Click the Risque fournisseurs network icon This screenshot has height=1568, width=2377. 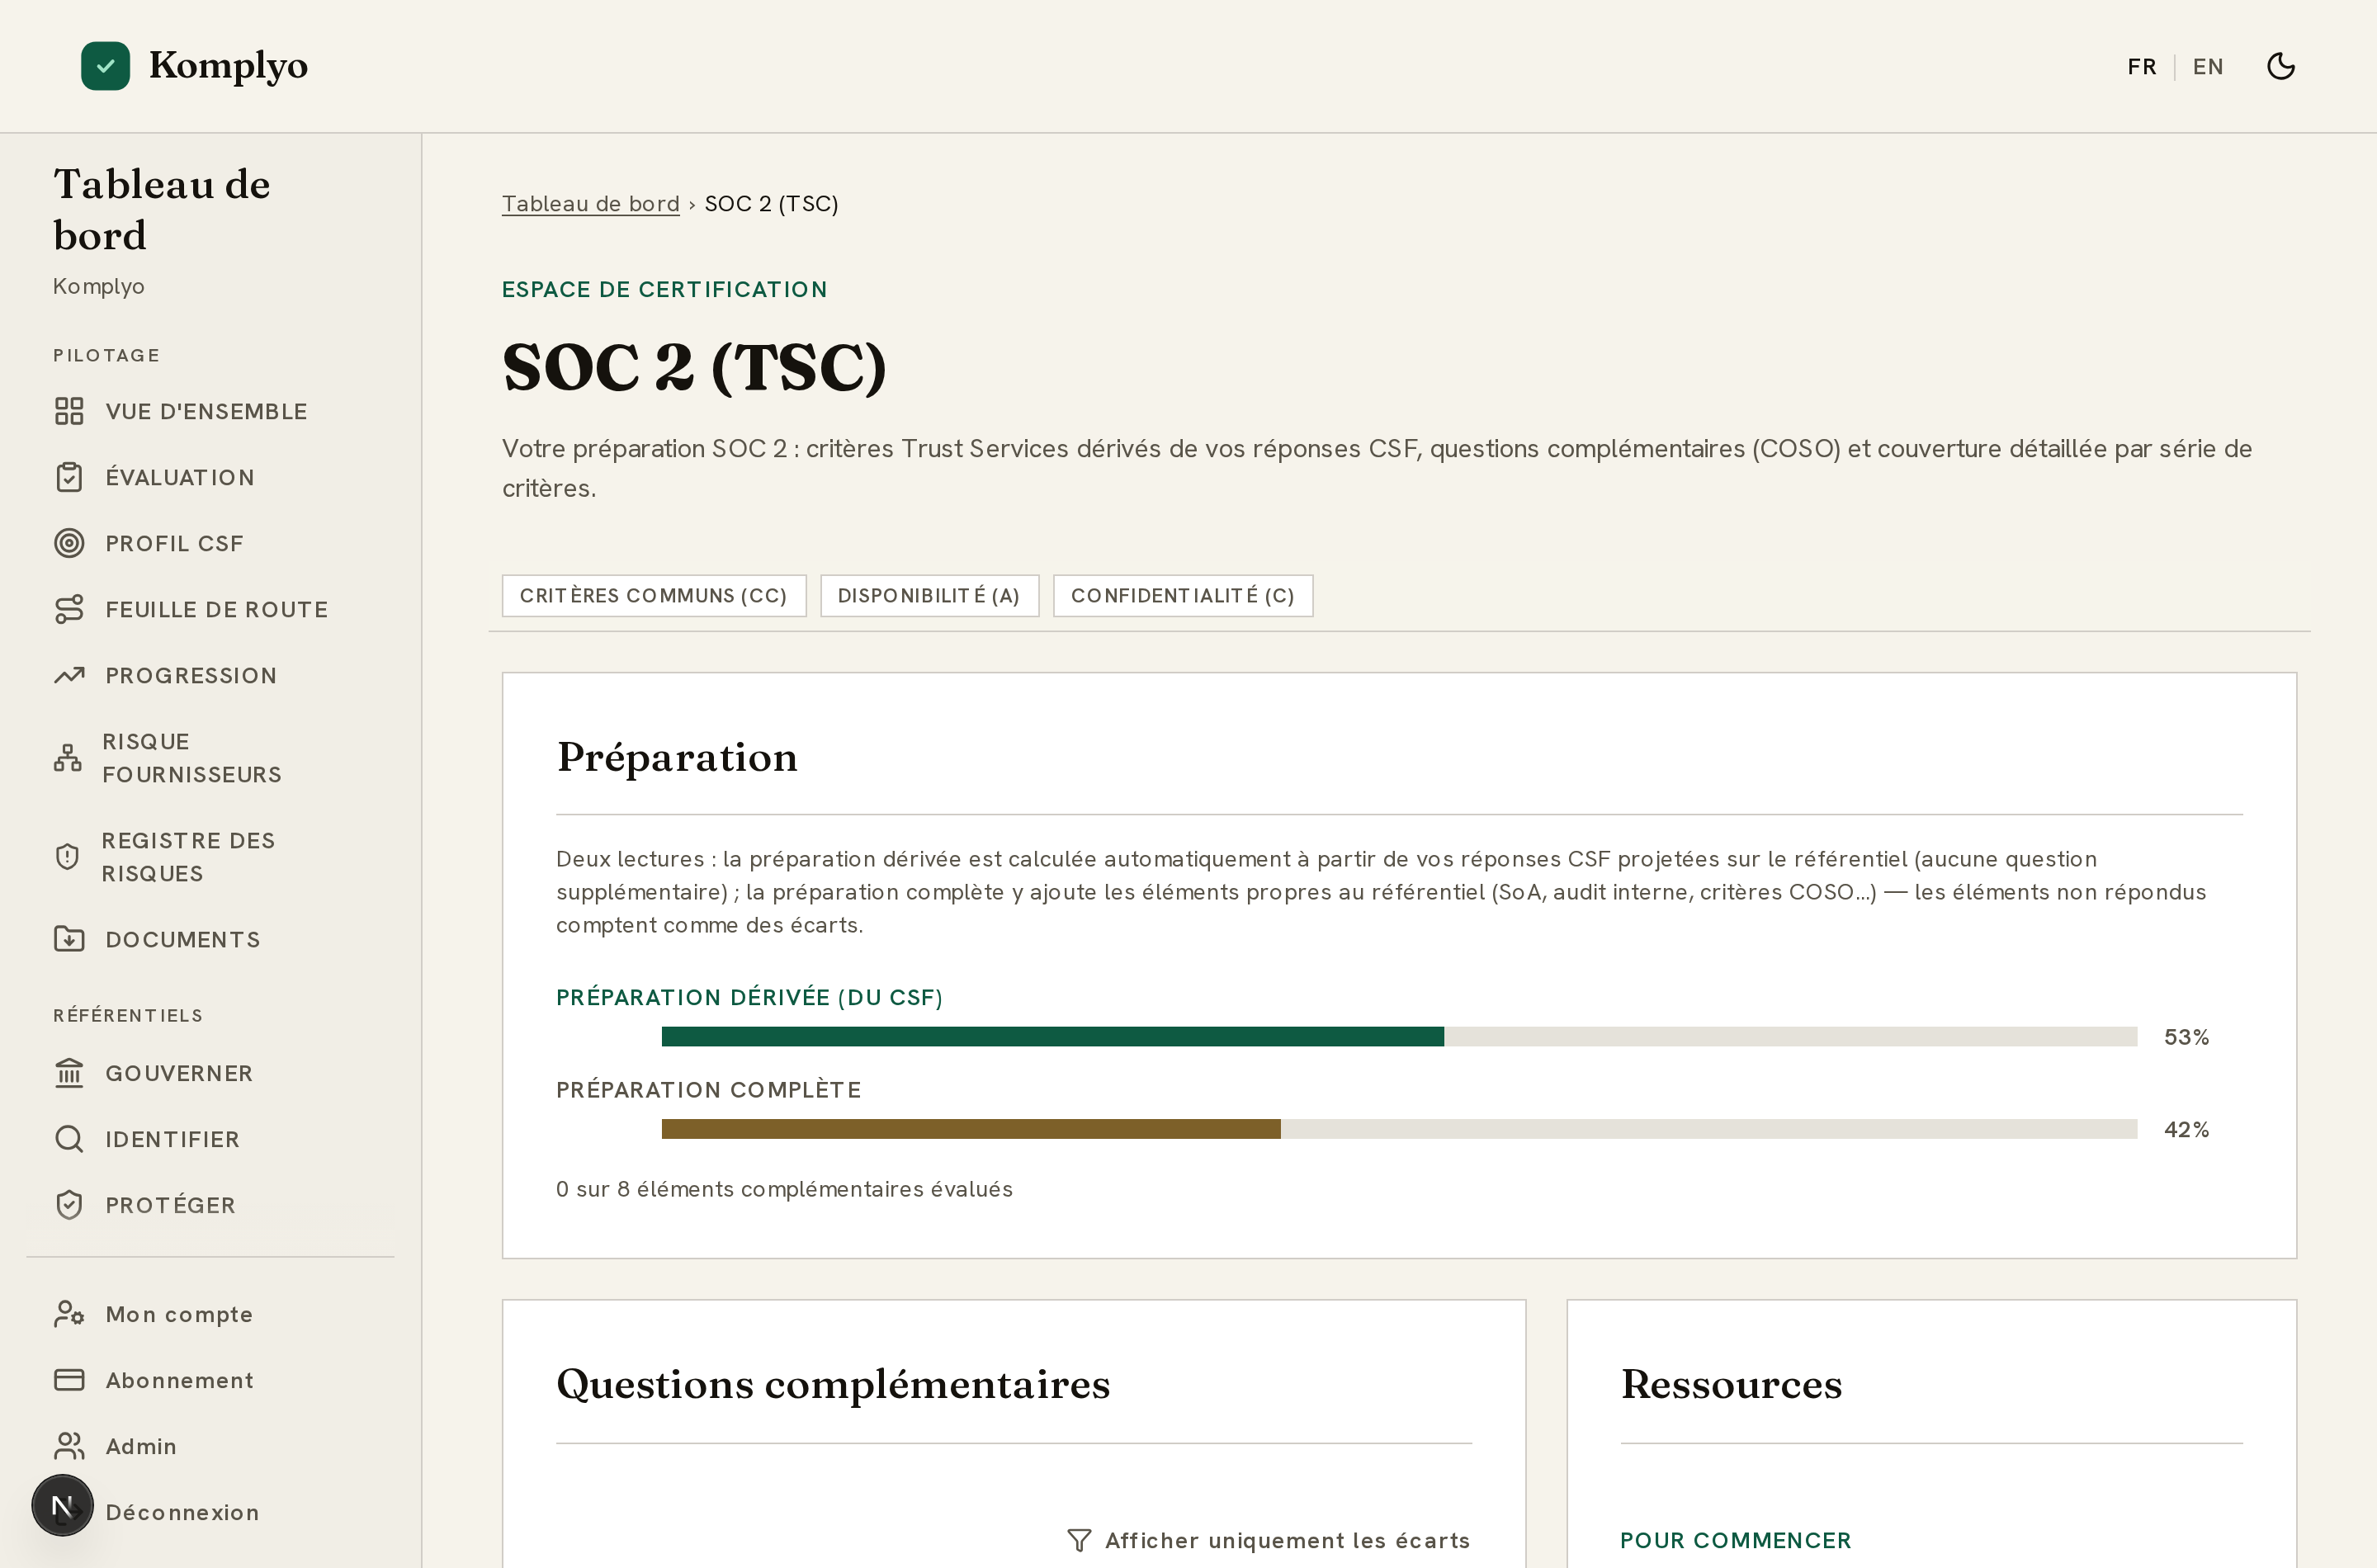pos(67,758)
